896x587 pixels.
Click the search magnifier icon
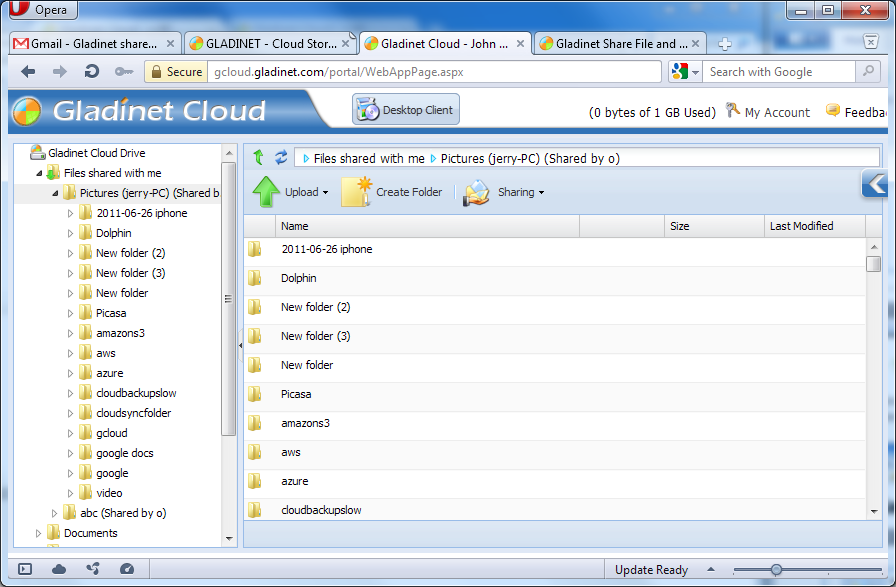pos(868,71)
